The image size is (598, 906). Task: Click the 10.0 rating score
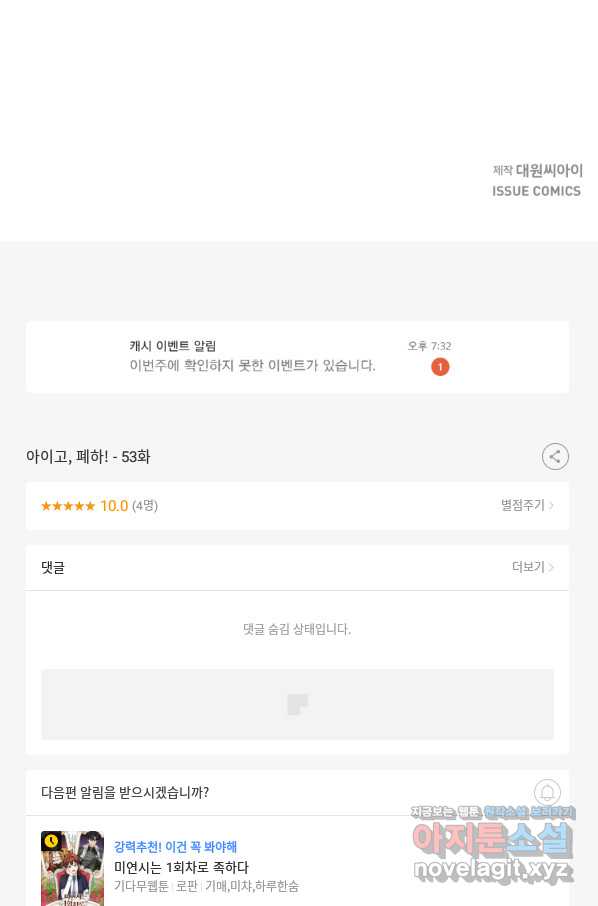[114, 506]
